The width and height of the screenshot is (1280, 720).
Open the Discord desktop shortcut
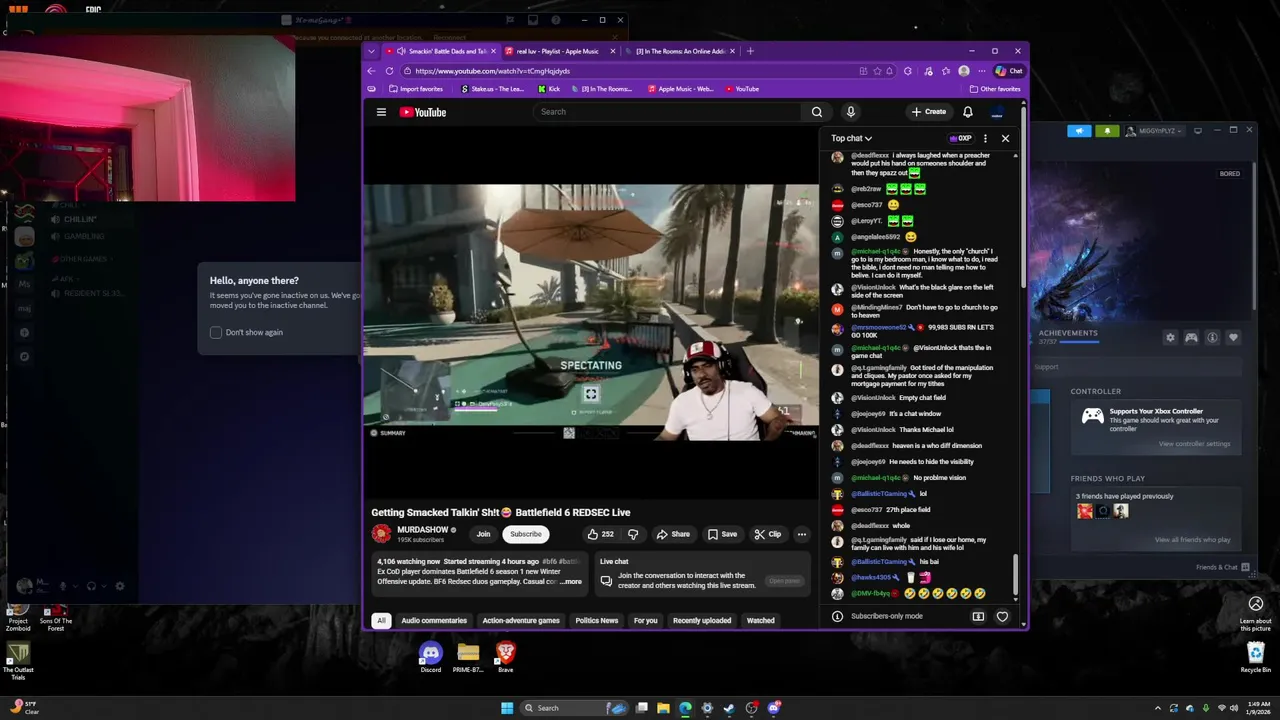click(x=430, y=657)
